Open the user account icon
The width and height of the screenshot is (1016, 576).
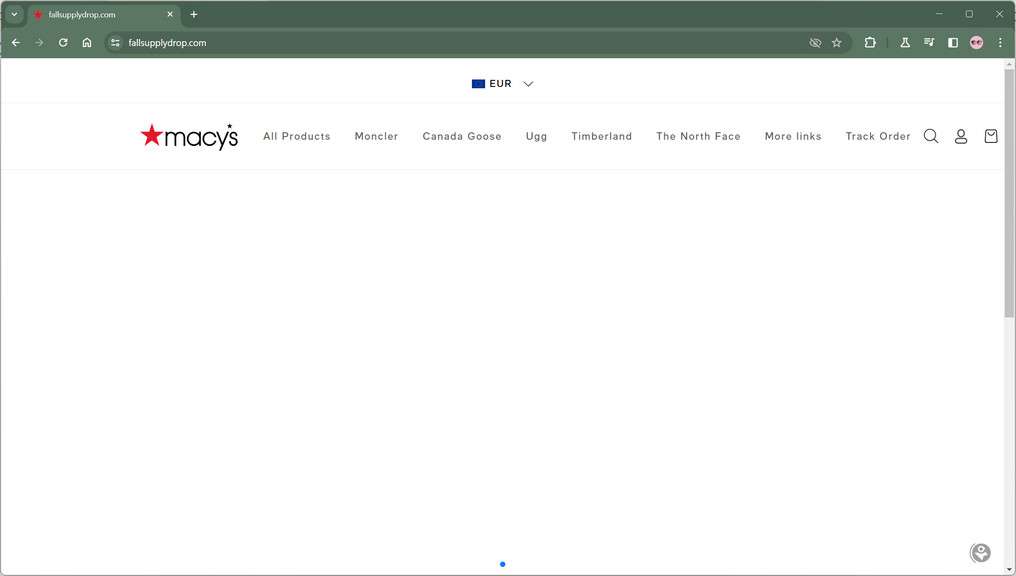(961, 136)
